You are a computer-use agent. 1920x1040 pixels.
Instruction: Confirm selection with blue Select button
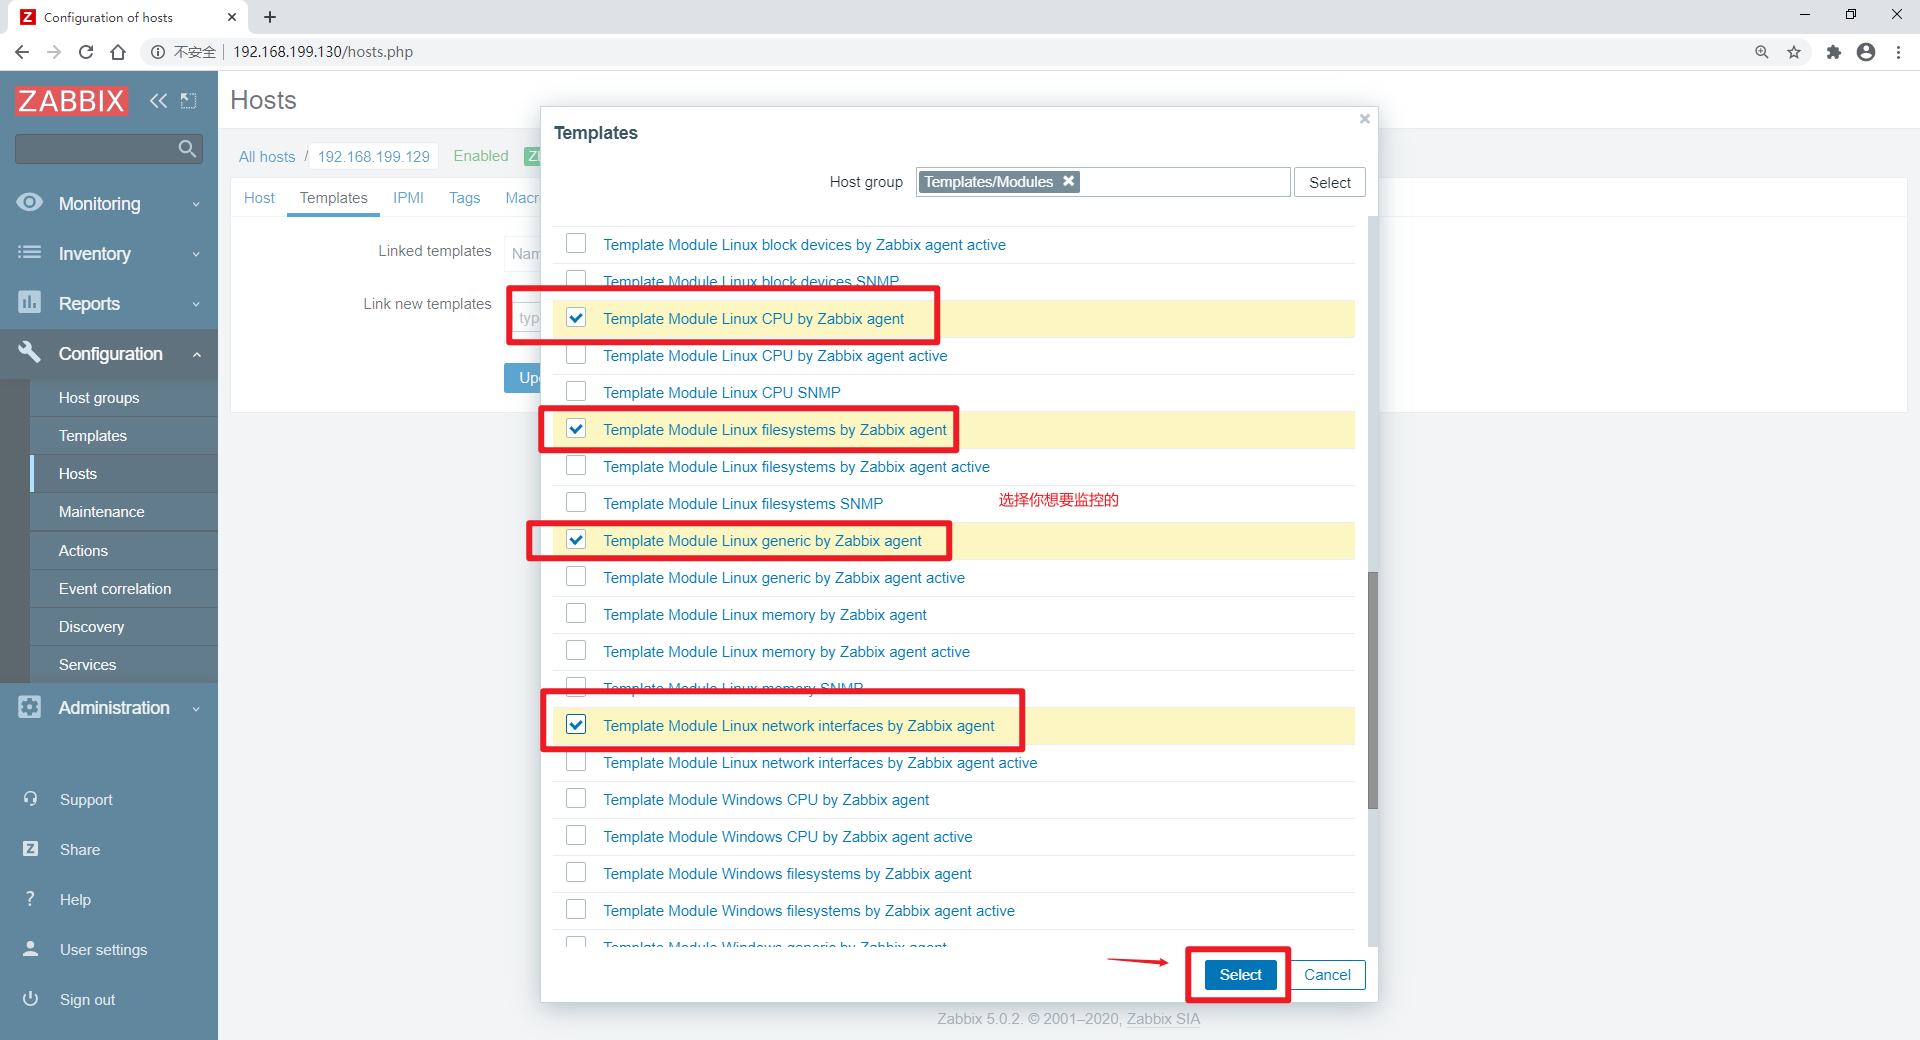1240,974
